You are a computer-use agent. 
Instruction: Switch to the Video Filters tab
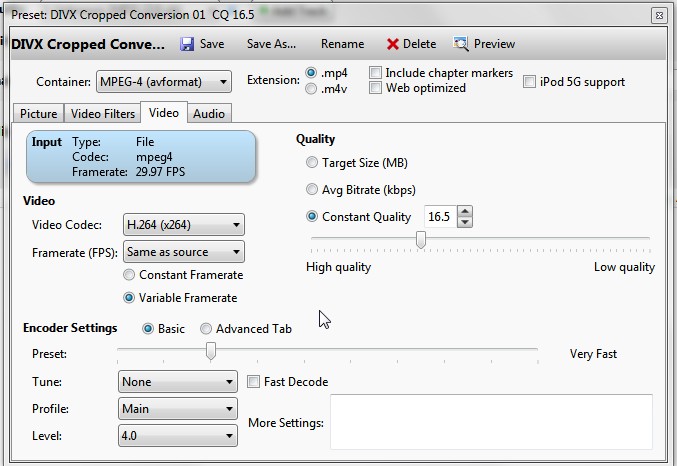(x=103, y=114)
